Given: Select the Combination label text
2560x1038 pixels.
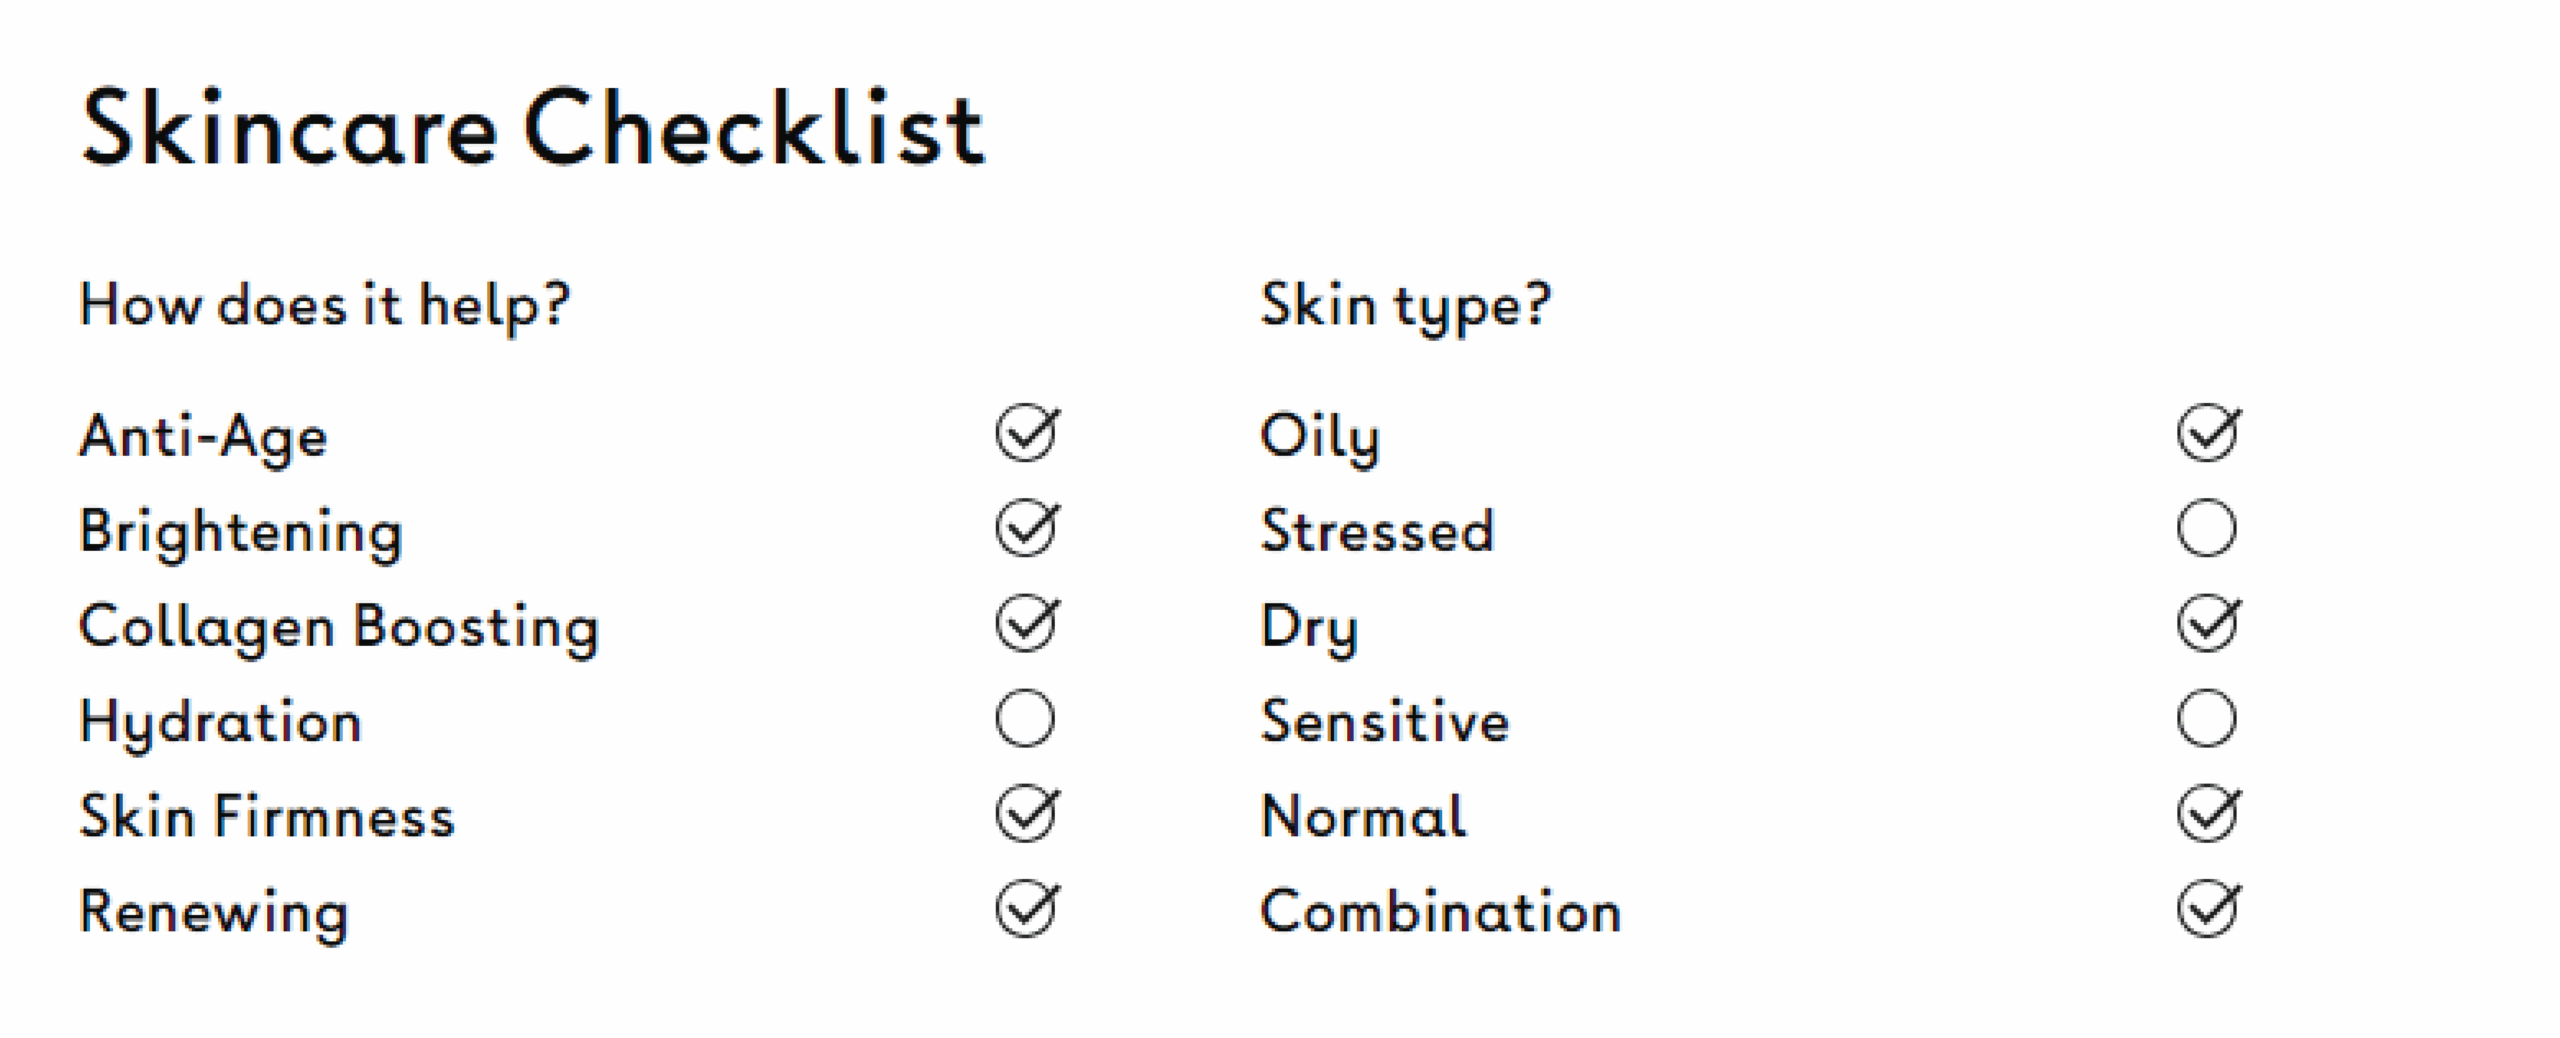Looking at the screenshot, I should 1440,911.
